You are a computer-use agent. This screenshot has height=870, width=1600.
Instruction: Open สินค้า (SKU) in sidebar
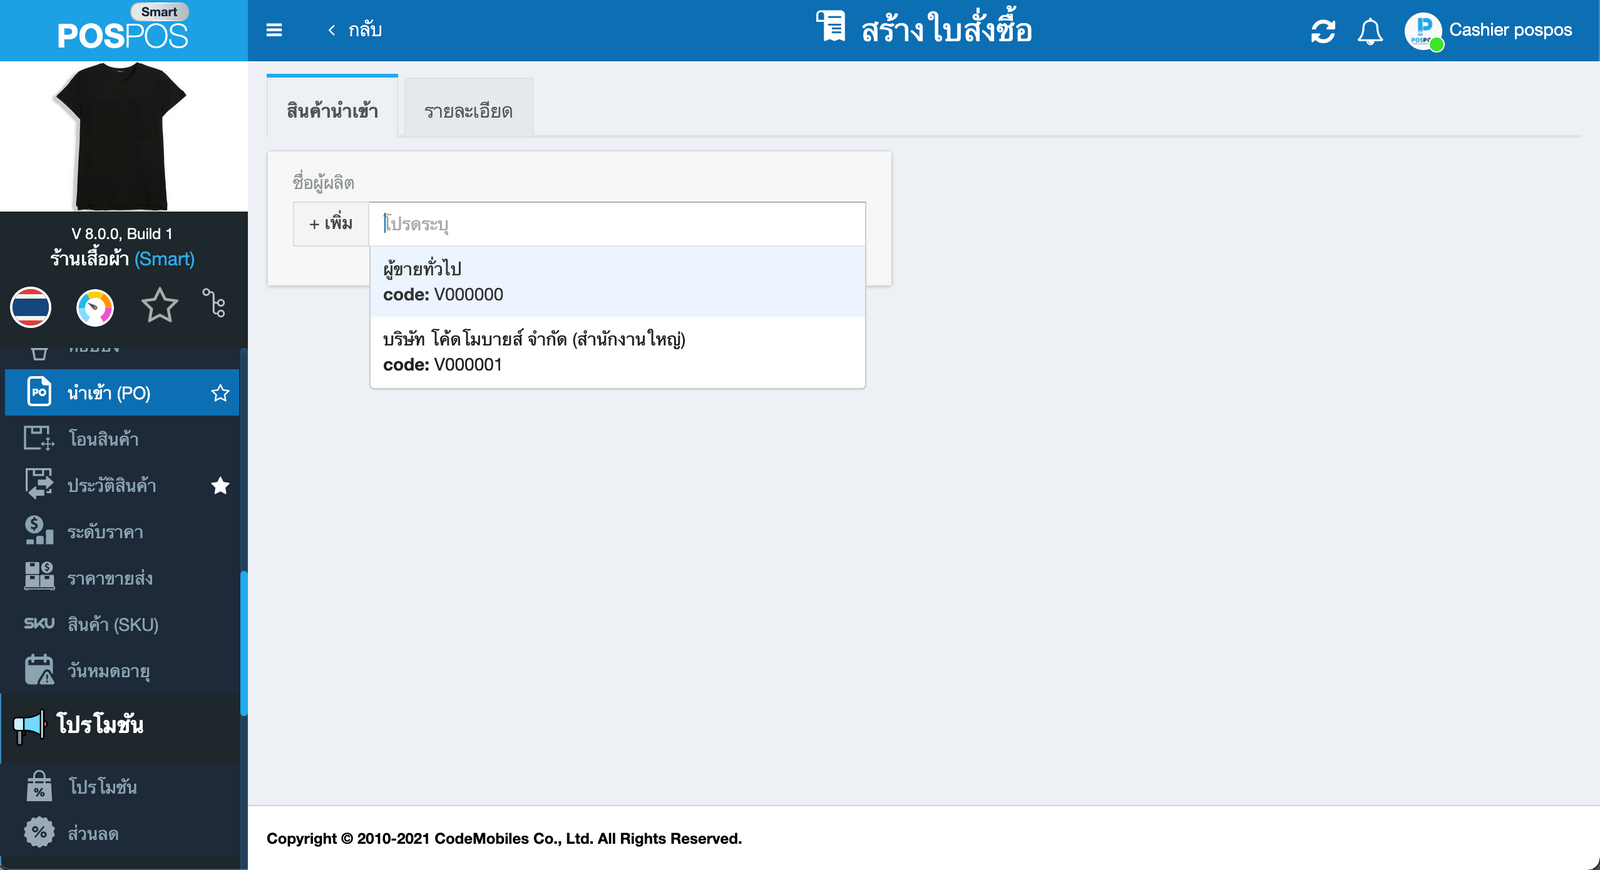coord(112,624)
